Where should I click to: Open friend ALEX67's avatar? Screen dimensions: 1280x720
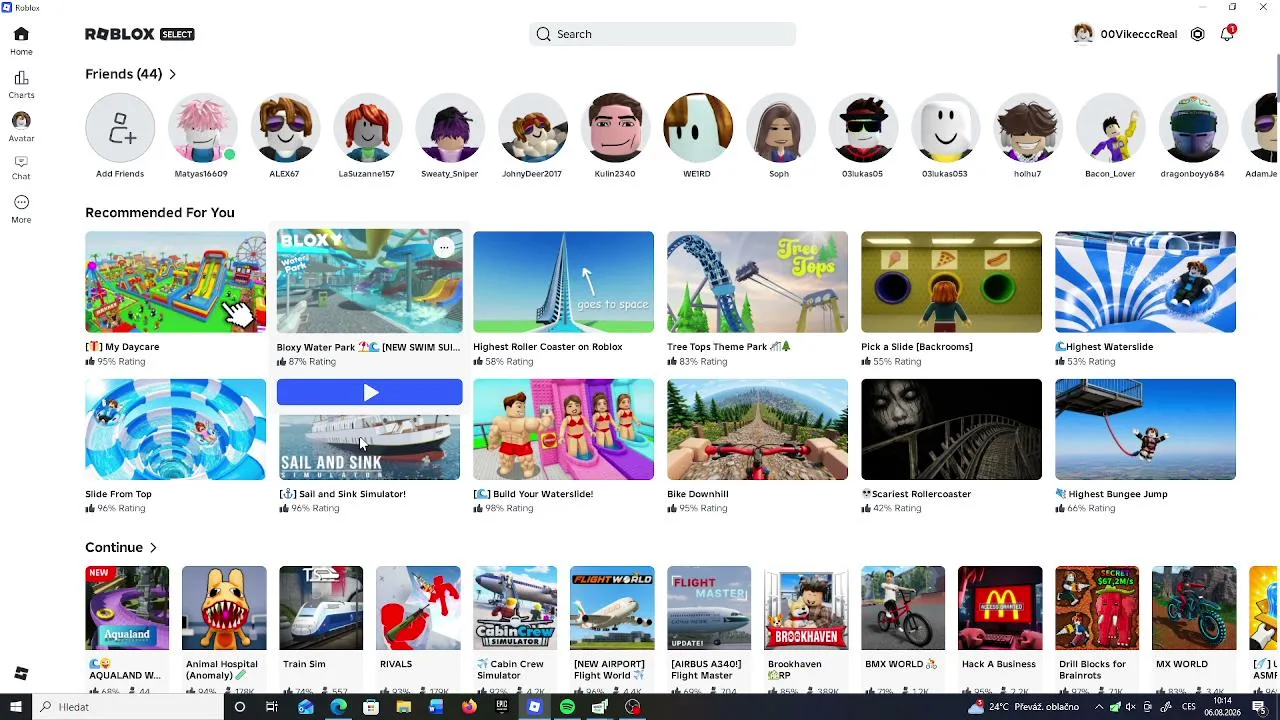pyautogui.click(x=284, y=128)
